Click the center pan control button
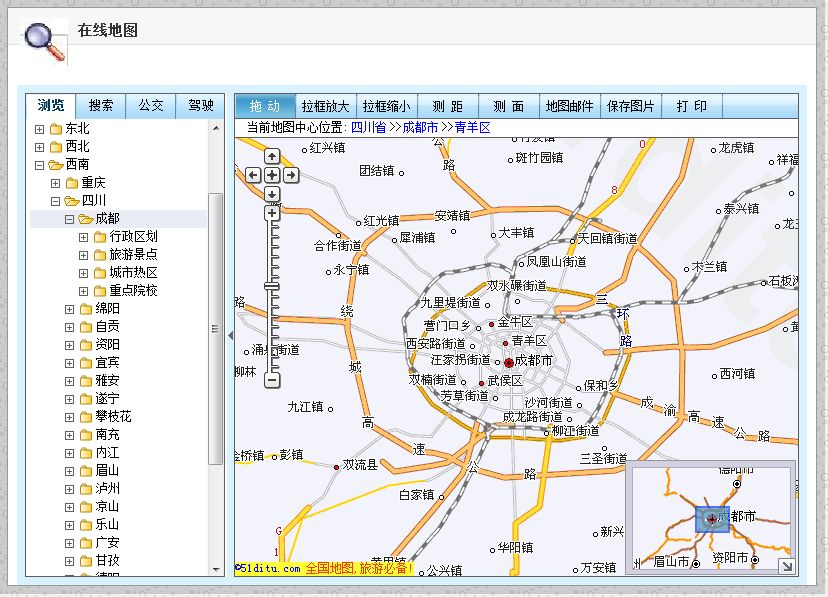828x597 pixels. pyautogui.click(x=271, y=175)
